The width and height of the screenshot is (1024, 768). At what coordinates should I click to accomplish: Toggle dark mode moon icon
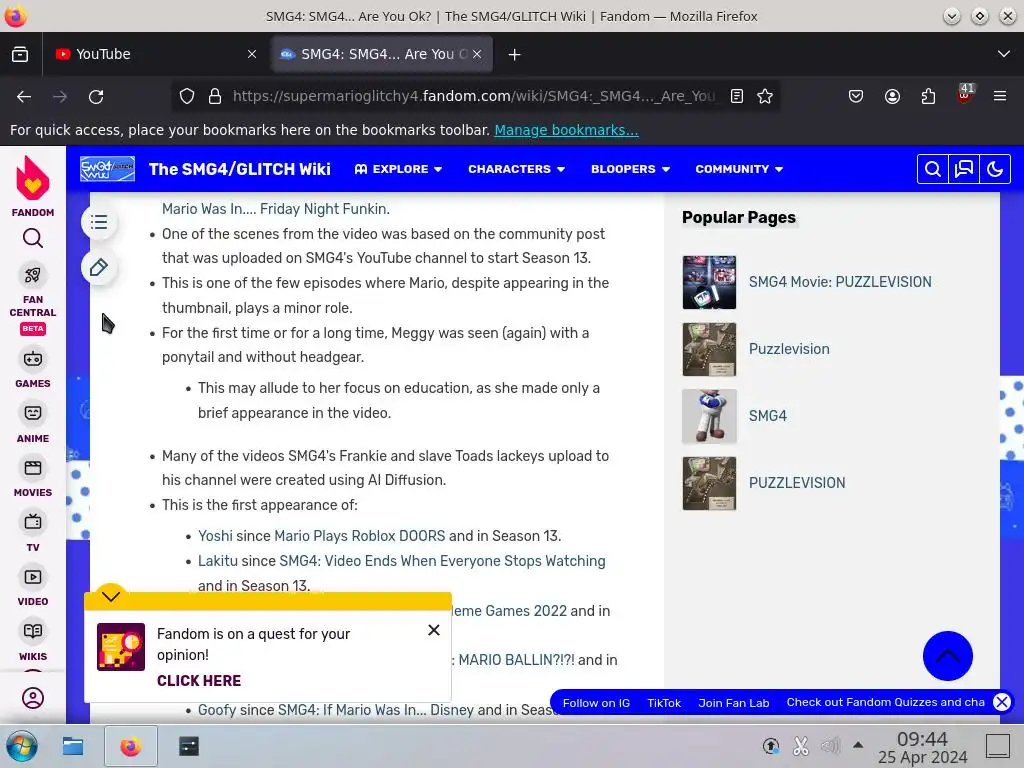995,169
